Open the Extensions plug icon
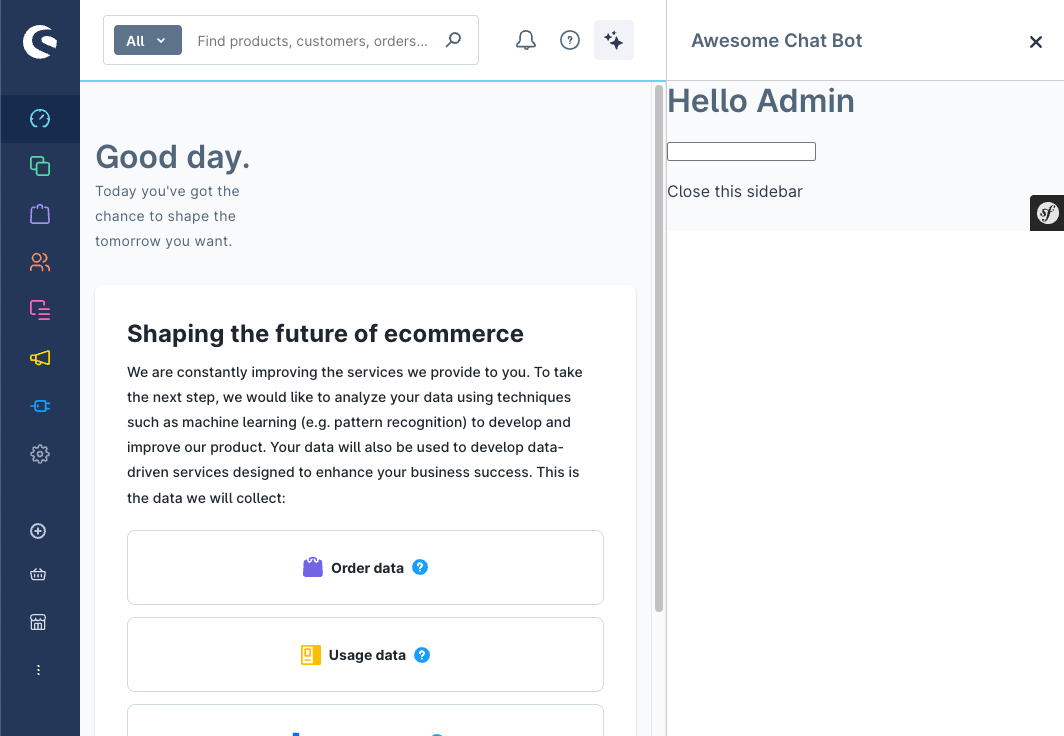Viewport: 1064px width, 736px height. [40, 406]
